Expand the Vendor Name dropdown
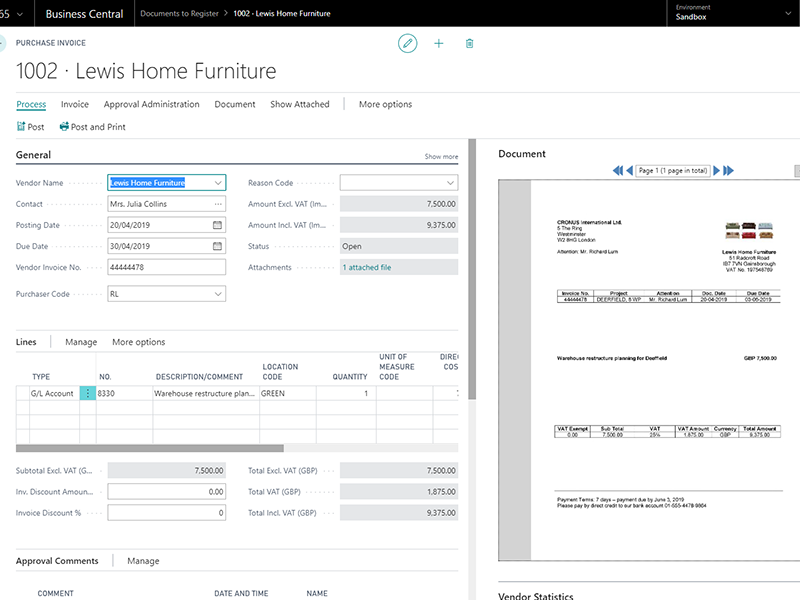The height and width of the screenshot is (600, 800). point(218,183)
